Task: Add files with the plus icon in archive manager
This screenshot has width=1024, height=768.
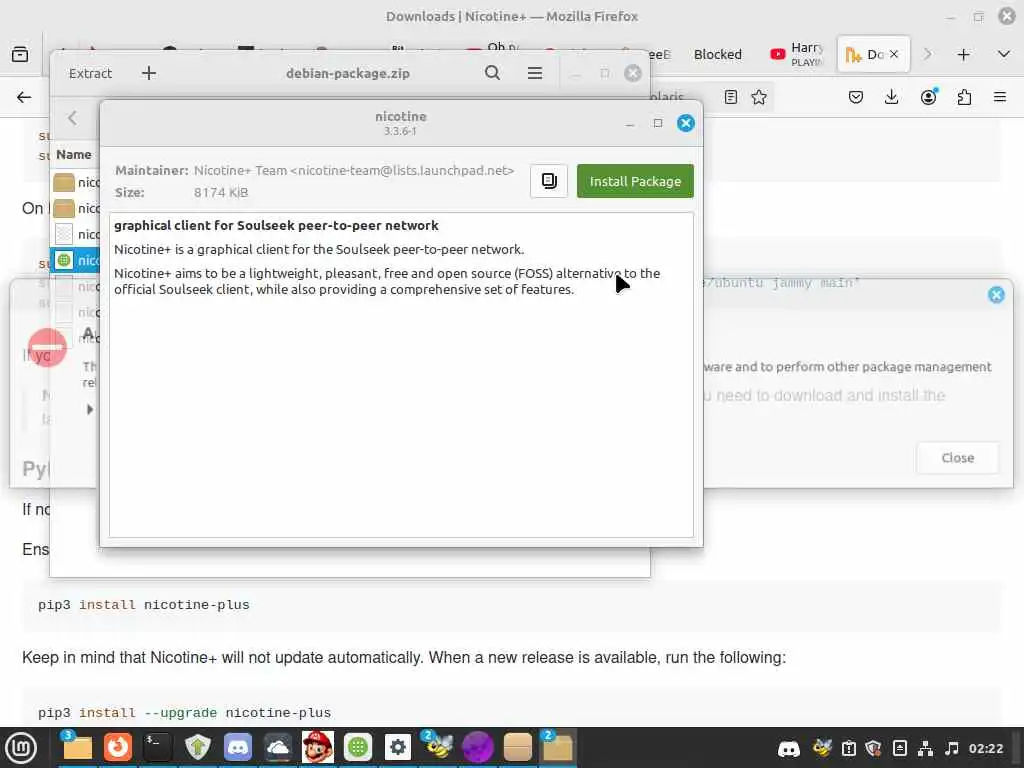Action: click(149, 73)
